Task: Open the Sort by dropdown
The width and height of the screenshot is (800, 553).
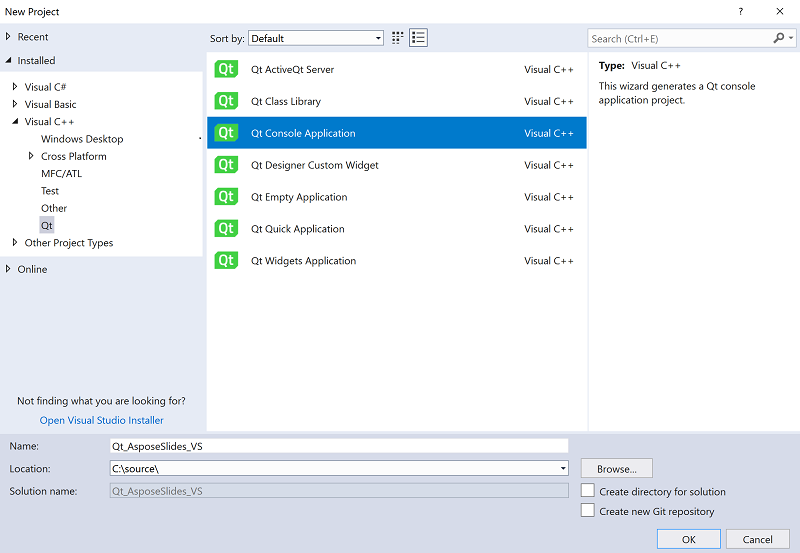Action: (x=316, y=38)
